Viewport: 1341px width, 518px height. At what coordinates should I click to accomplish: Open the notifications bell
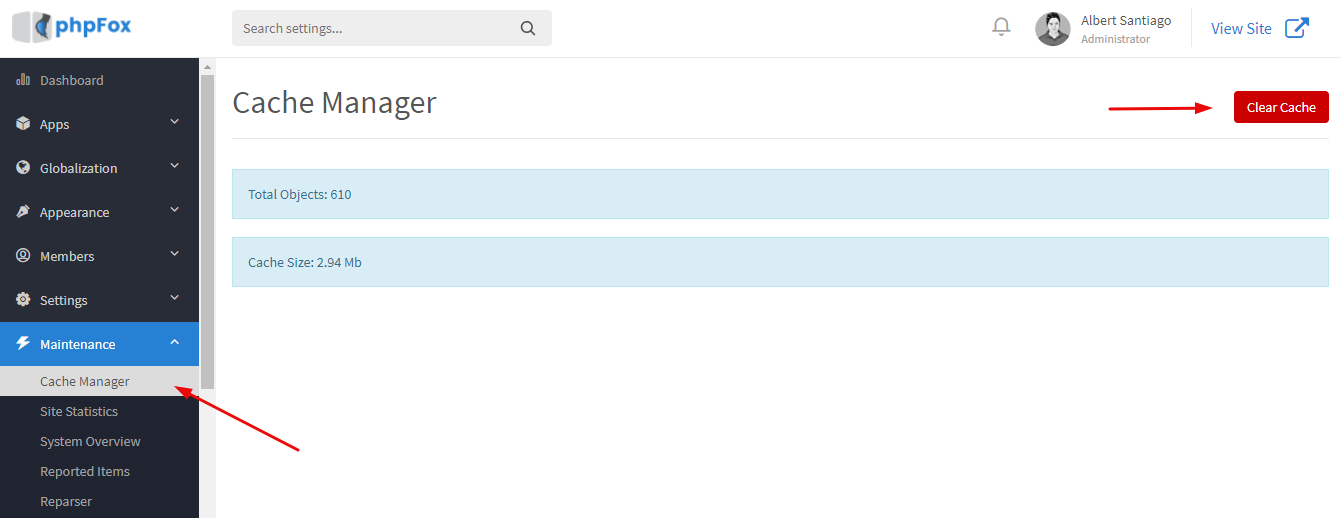[1001, 27]
